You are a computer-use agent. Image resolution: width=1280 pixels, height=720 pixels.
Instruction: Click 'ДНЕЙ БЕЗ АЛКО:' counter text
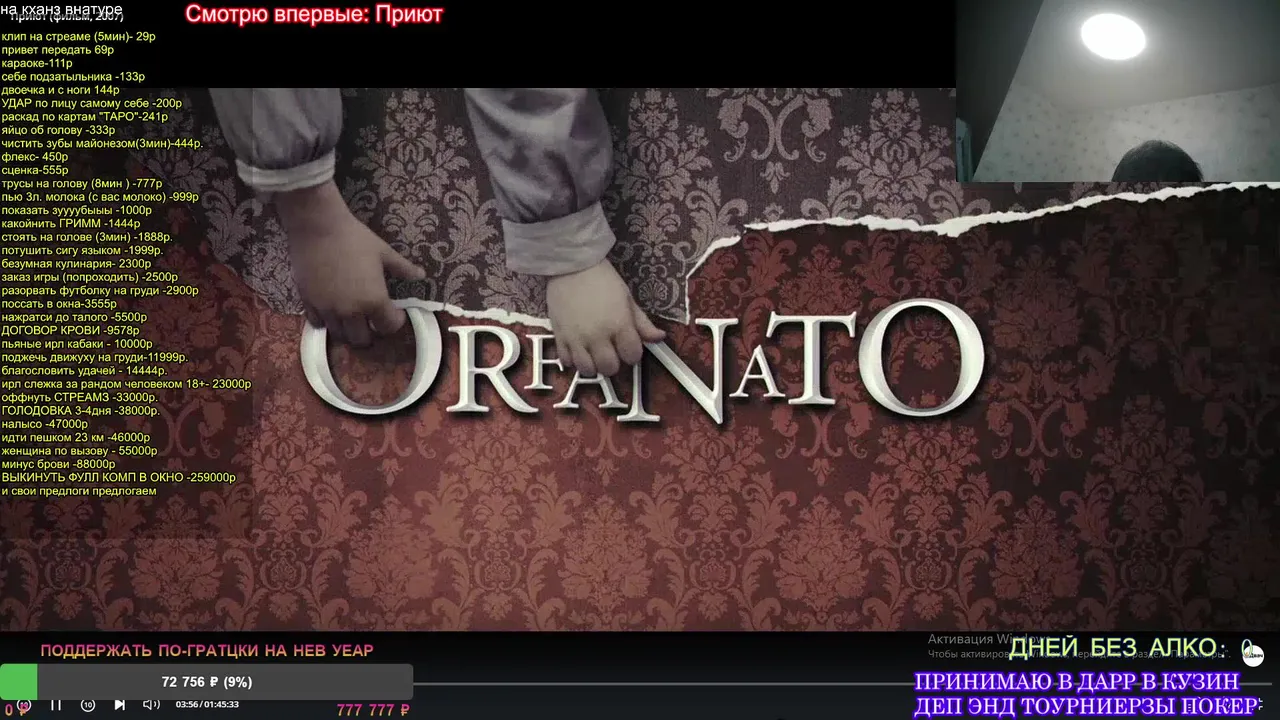(x=1118, y=648)
